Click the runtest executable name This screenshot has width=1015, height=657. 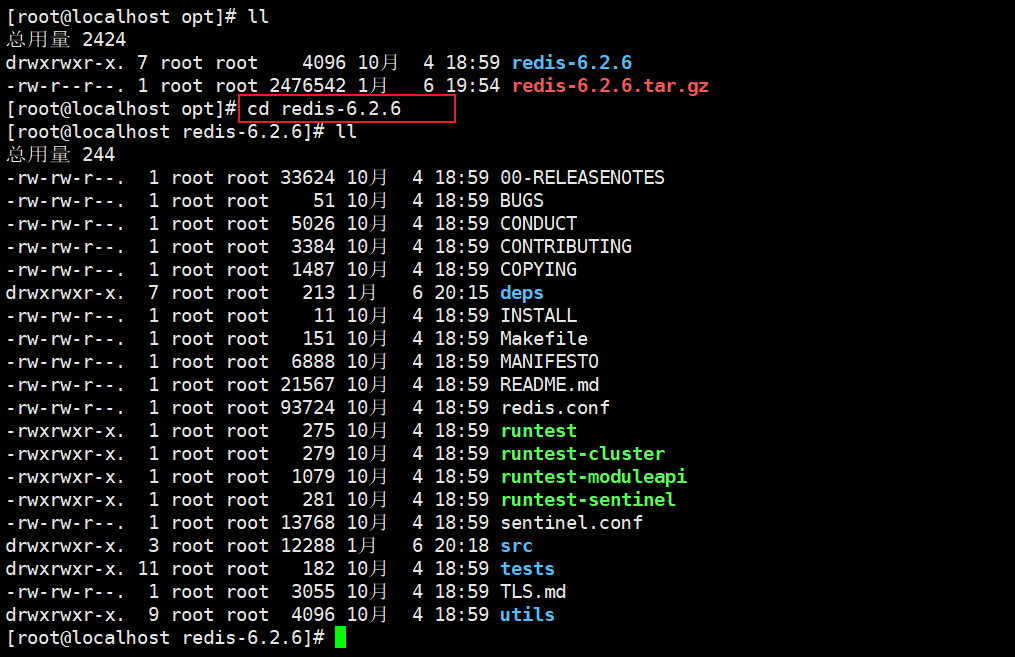coord(538,431)
